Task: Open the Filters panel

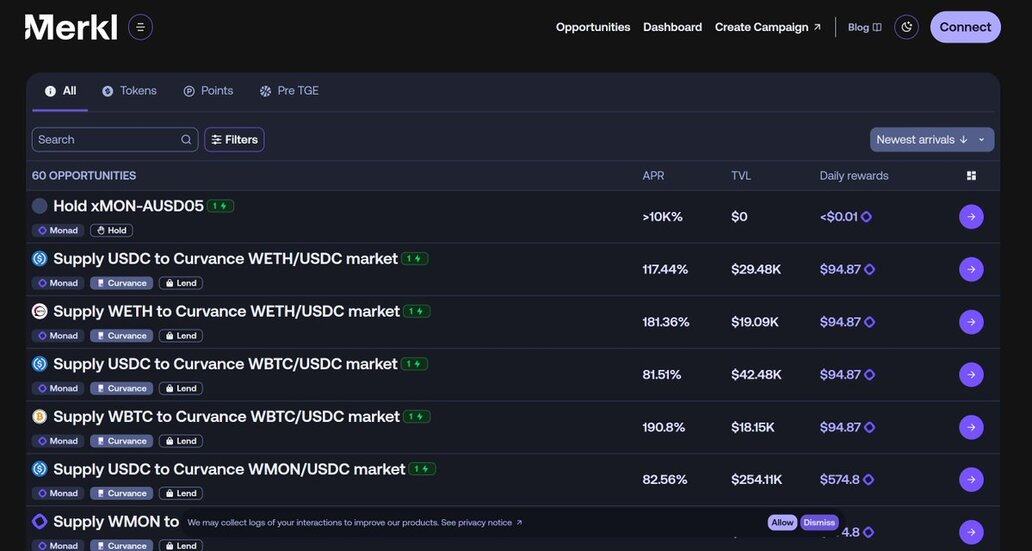Action: [235, 140]
